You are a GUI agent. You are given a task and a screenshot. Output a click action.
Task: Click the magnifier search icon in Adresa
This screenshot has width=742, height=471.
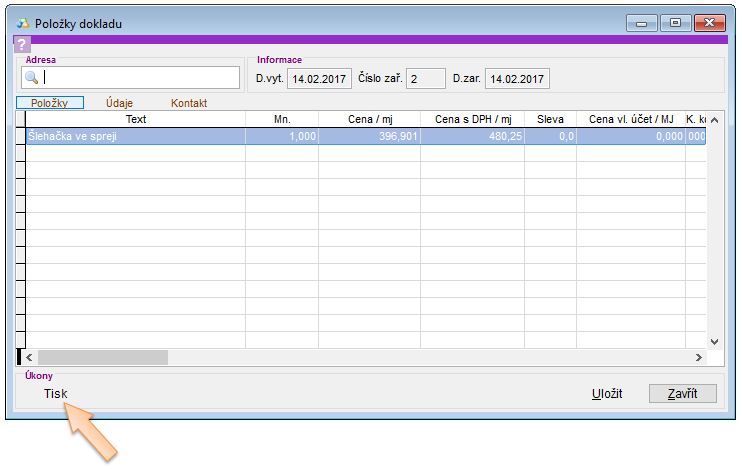tap(31, 77)
